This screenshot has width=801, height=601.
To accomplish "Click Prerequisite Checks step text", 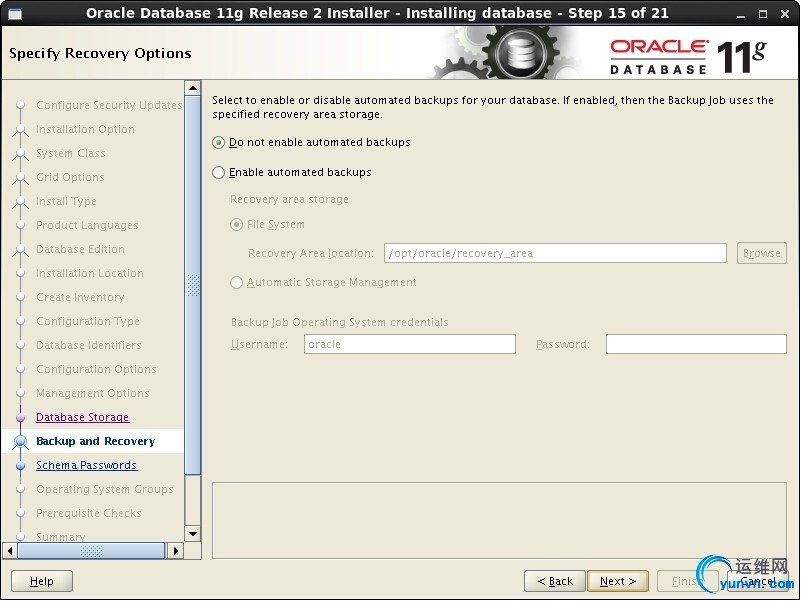I will click(x=88, y=514).
